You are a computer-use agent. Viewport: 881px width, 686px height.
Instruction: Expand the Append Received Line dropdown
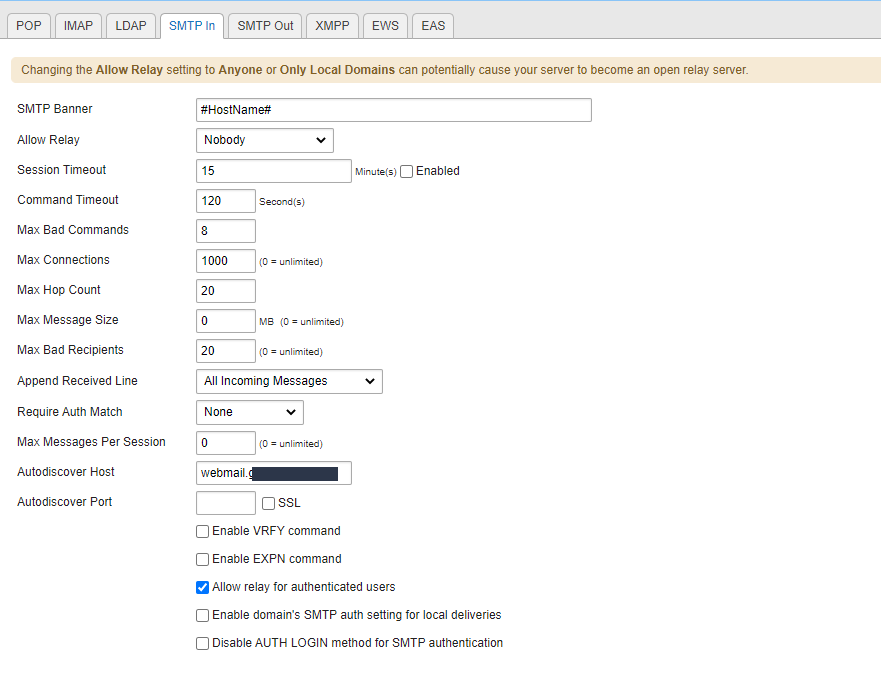click(289, 381)
